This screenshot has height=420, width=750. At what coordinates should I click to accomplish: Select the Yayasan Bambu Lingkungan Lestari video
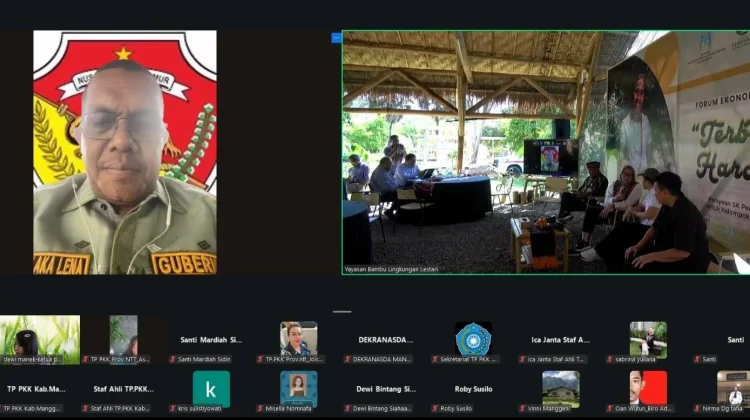[546, 153]
